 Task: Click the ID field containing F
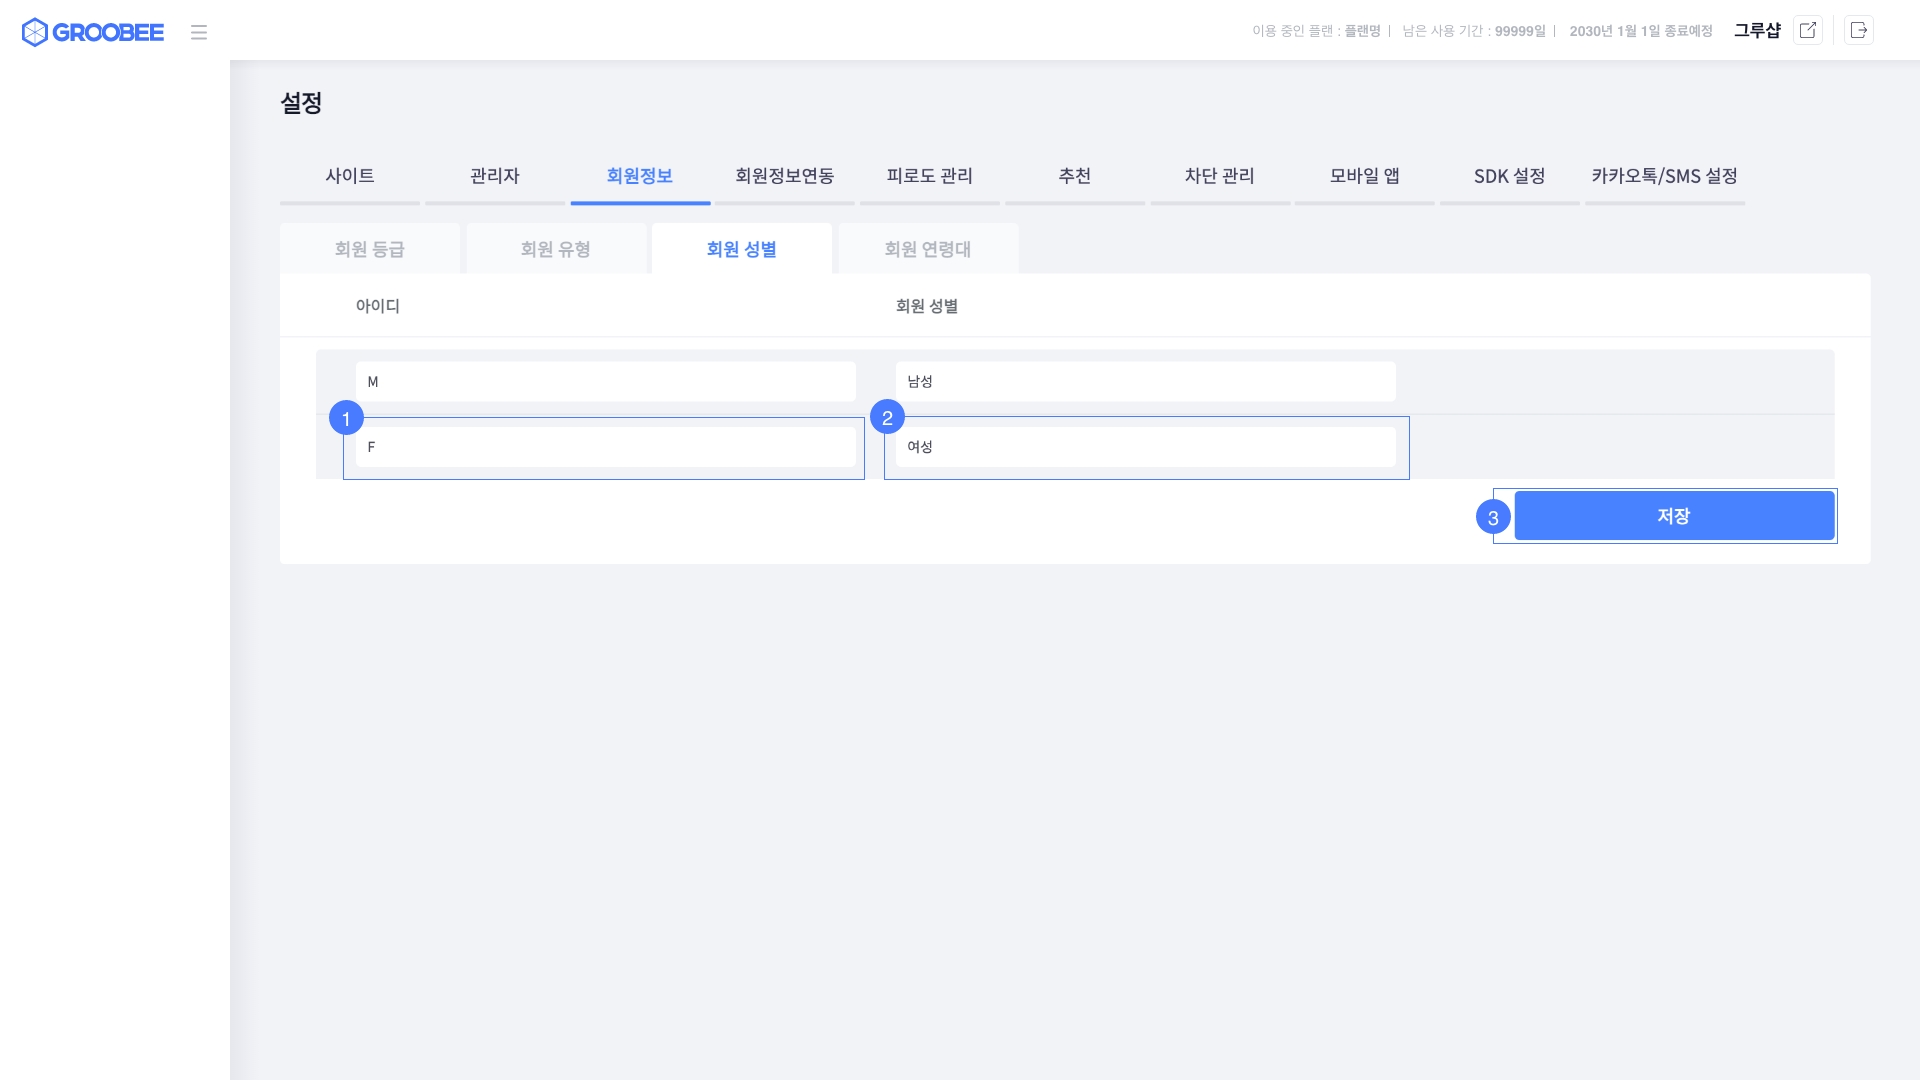click(x=605, y=447)
